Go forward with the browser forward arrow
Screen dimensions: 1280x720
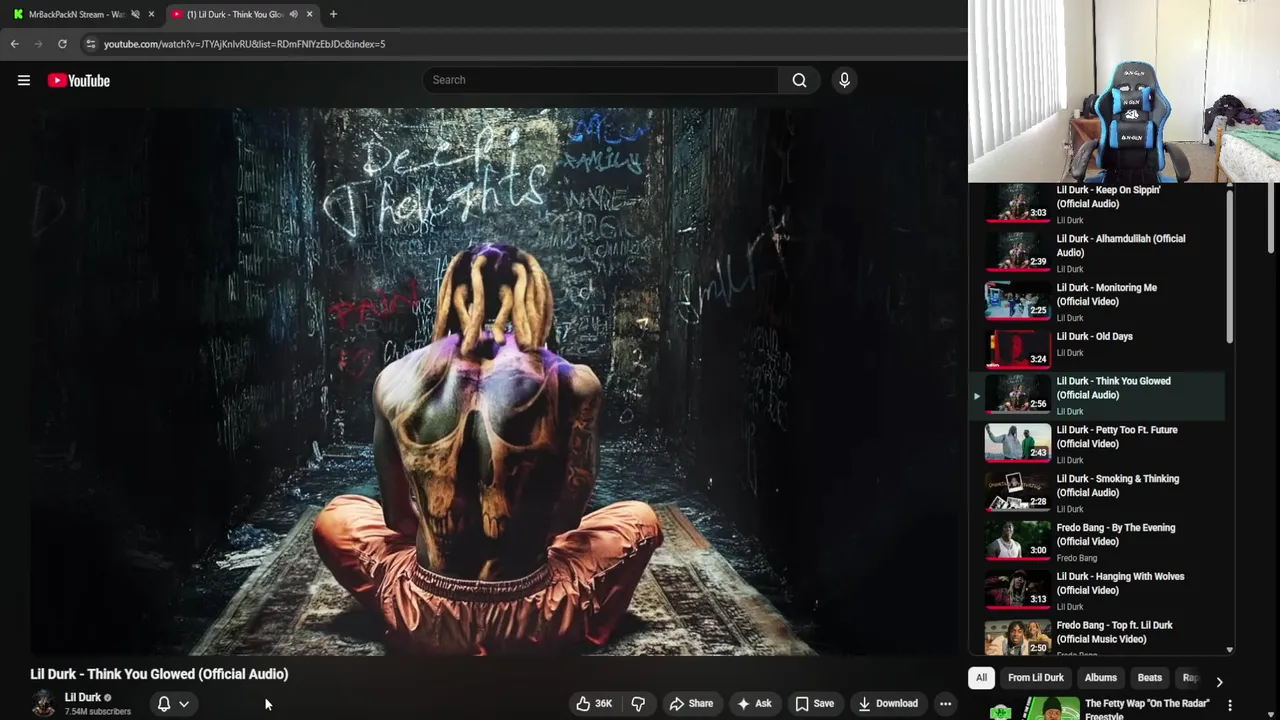tap(38, 44)
